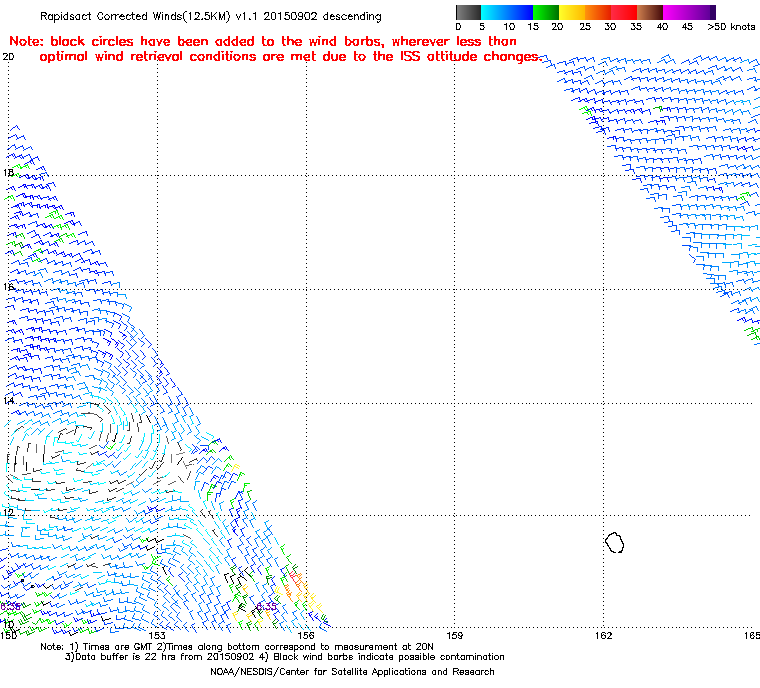Click the '>50 knots' legend label
The width and height of the screenshot is (760, 688).
point(731,27)
